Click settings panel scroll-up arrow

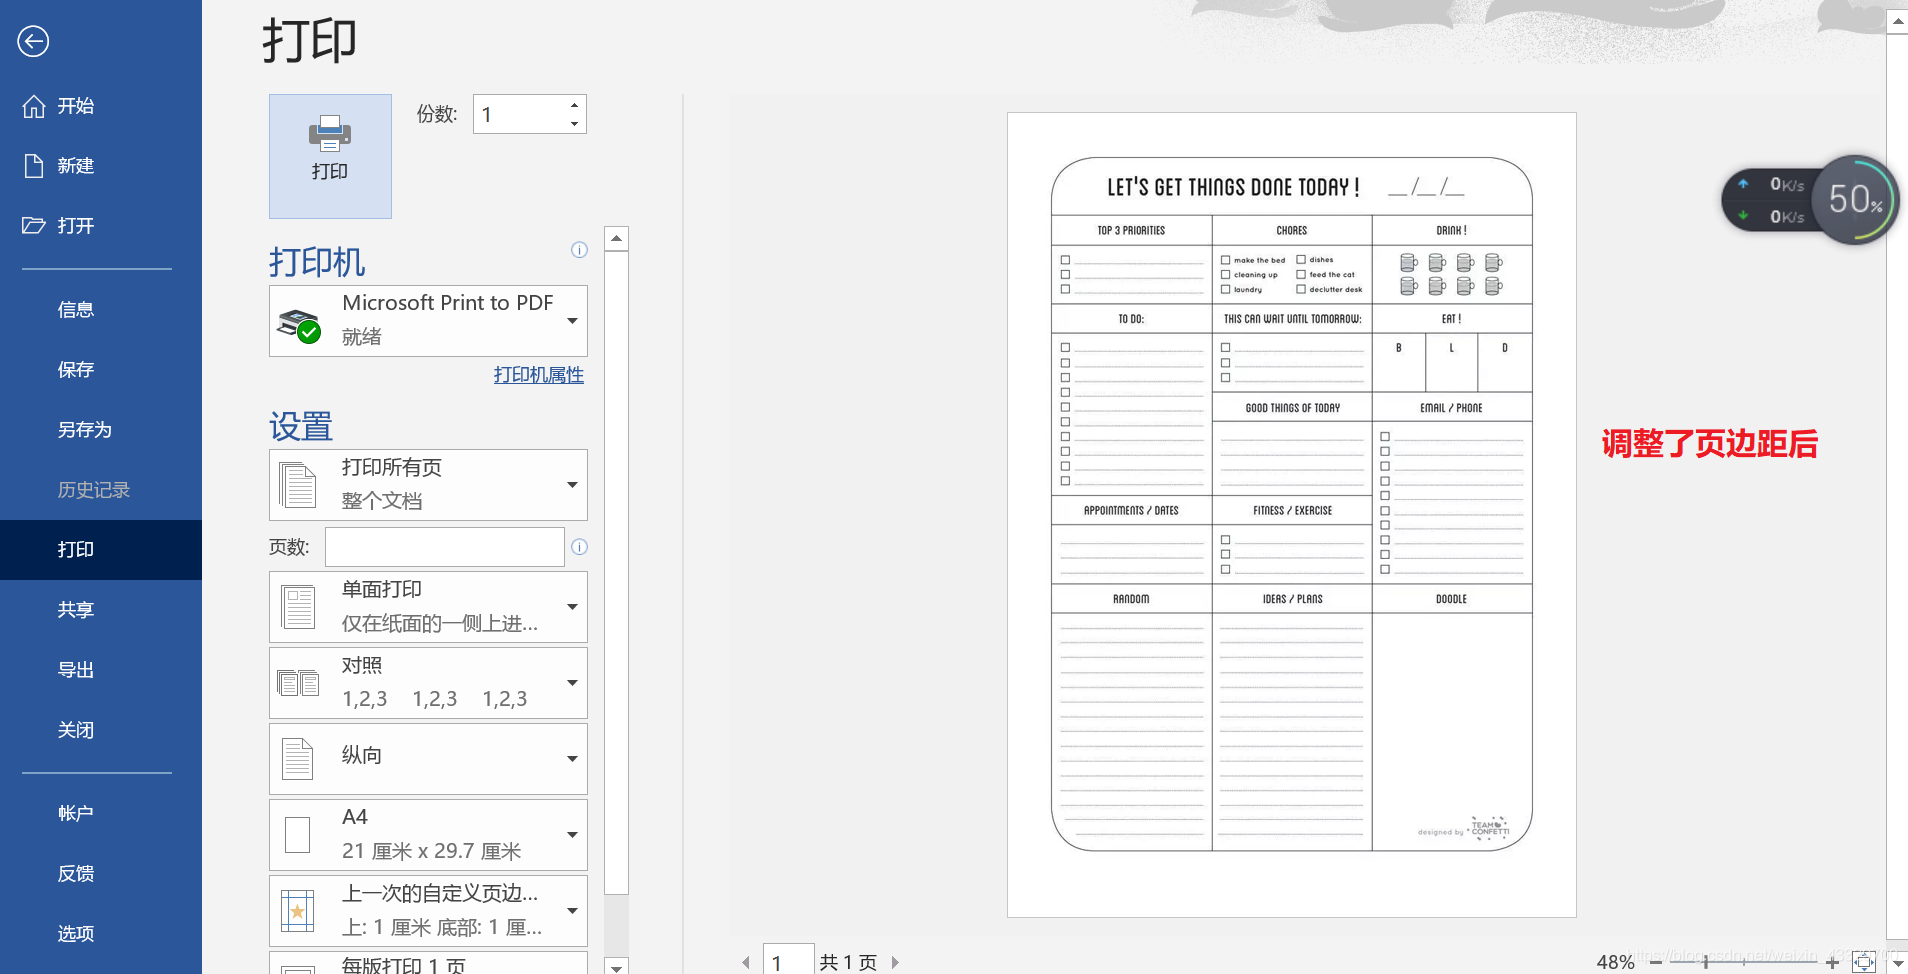617,238
